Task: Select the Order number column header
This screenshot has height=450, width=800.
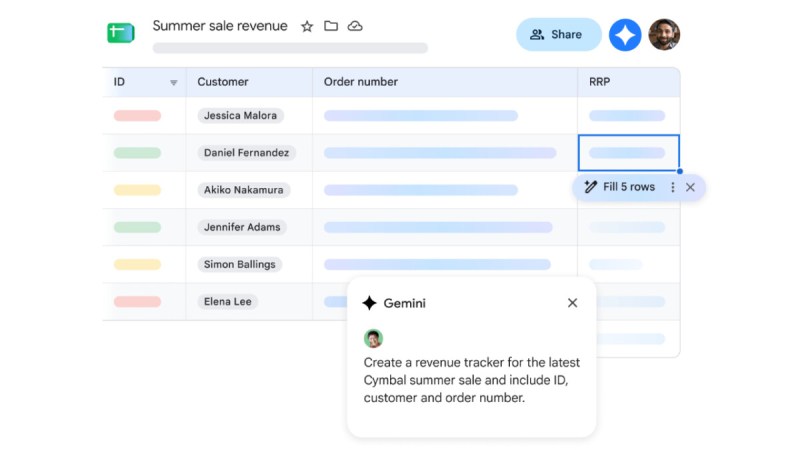Action: coord(445,82)
